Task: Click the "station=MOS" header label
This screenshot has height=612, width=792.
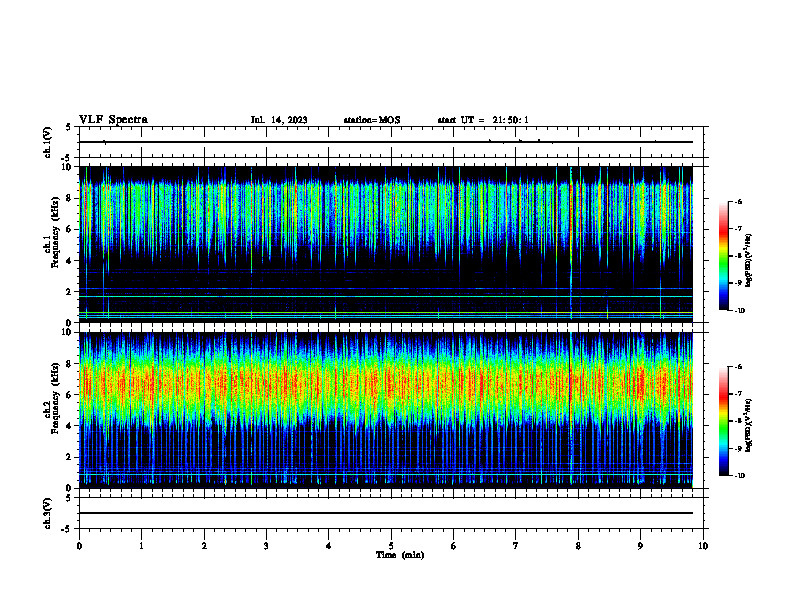Action: point(372,120)
